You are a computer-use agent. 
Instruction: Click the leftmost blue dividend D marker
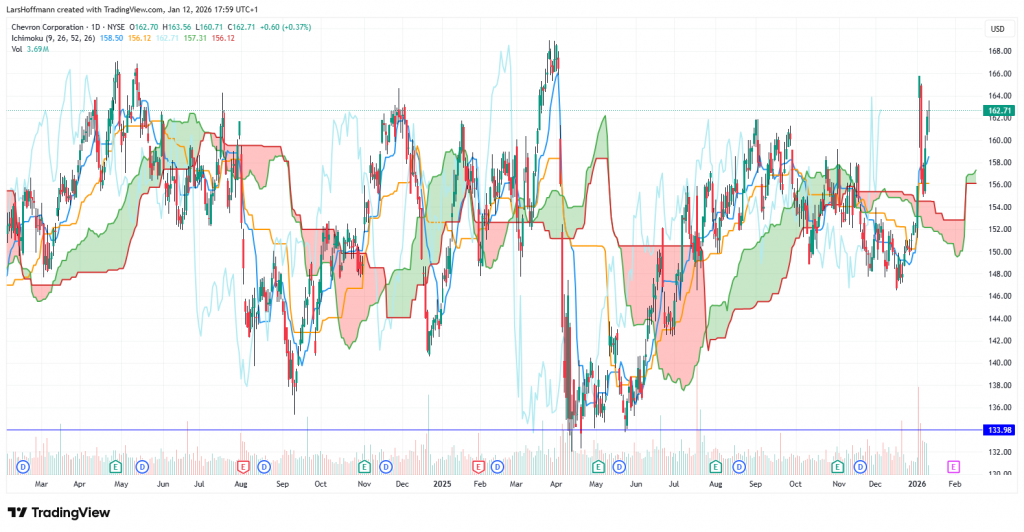(22, 467)
